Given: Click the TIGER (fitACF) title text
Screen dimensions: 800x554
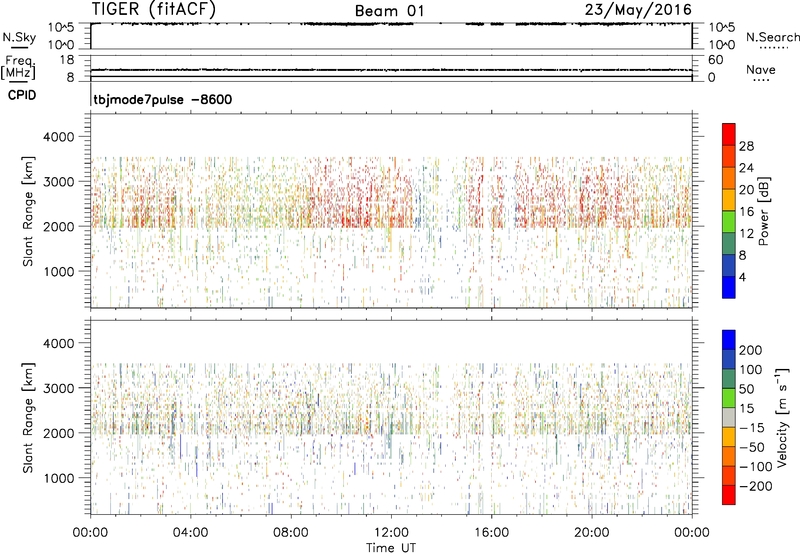Looking at the screenshot, I should 154,9.
